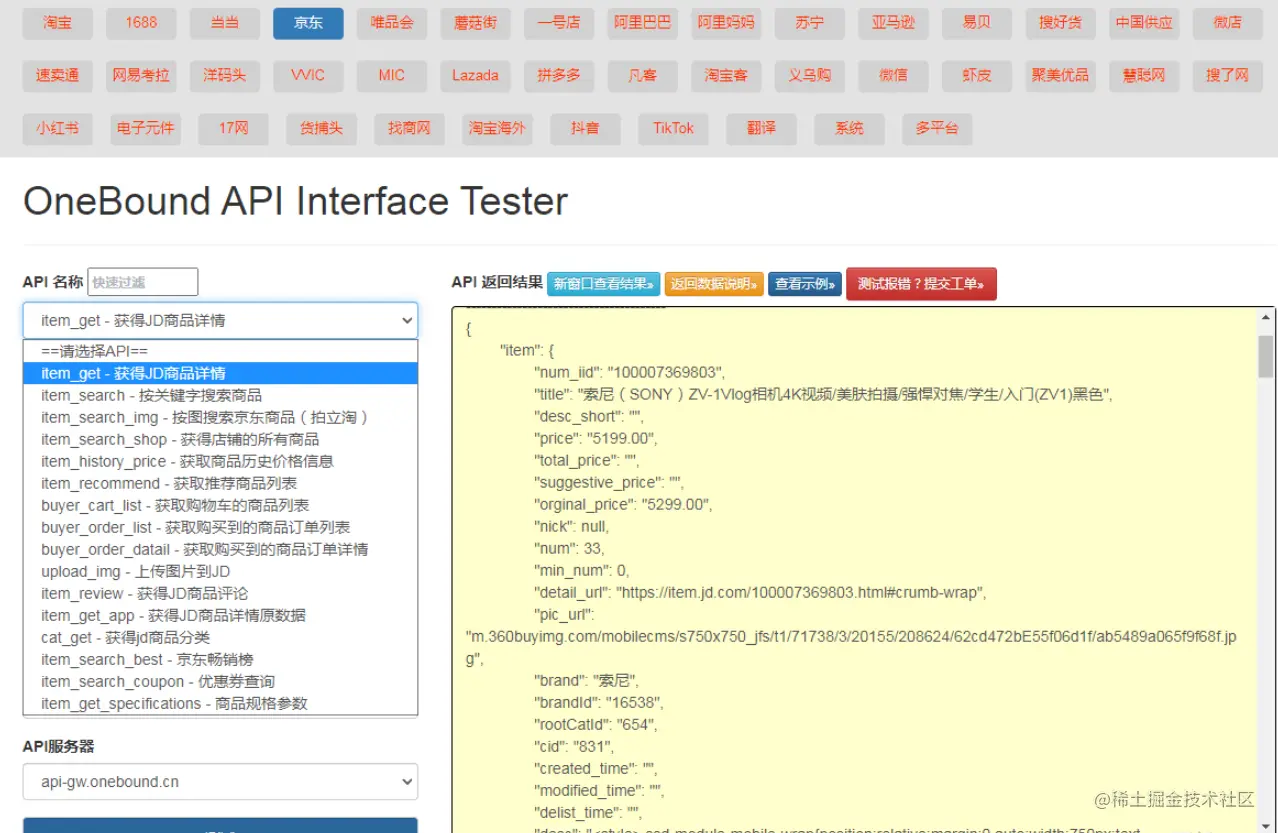This screenshot has width=1278, height=833.
Task: Go to the 多平台 tab
Action: tap(937, 129)
